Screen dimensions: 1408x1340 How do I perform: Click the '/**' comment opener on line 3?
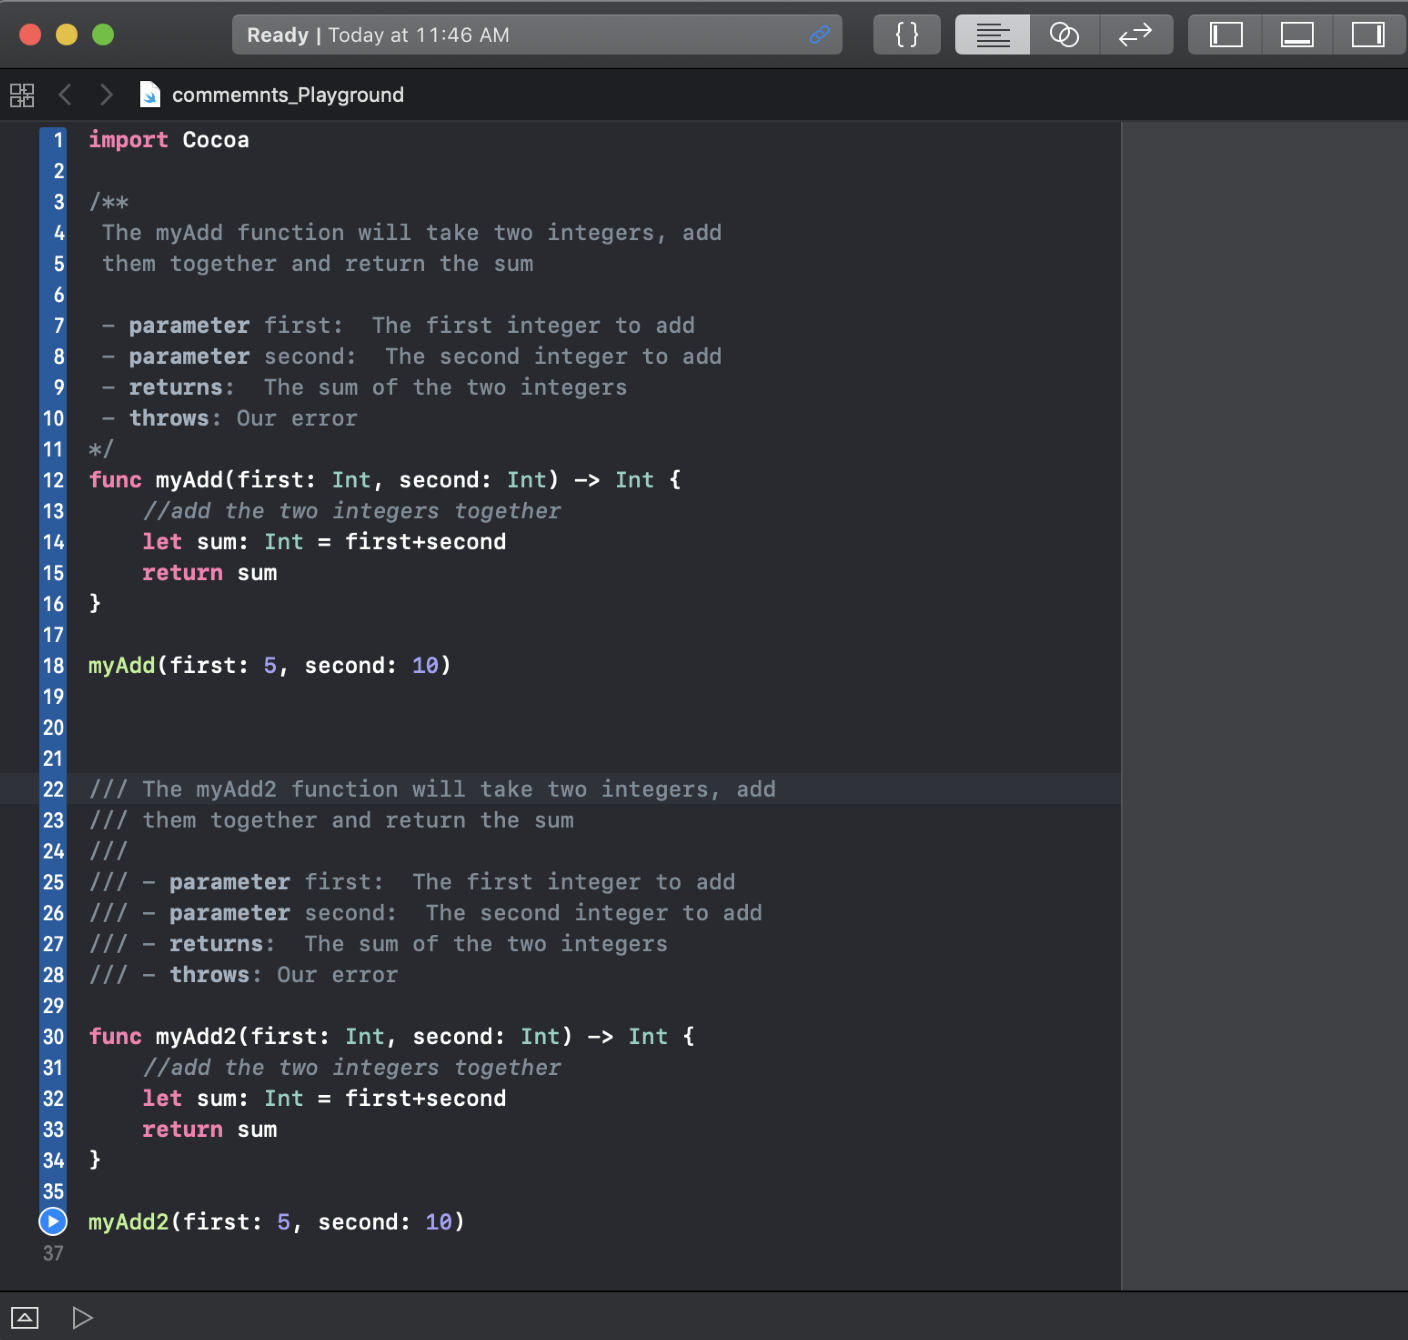108,202
